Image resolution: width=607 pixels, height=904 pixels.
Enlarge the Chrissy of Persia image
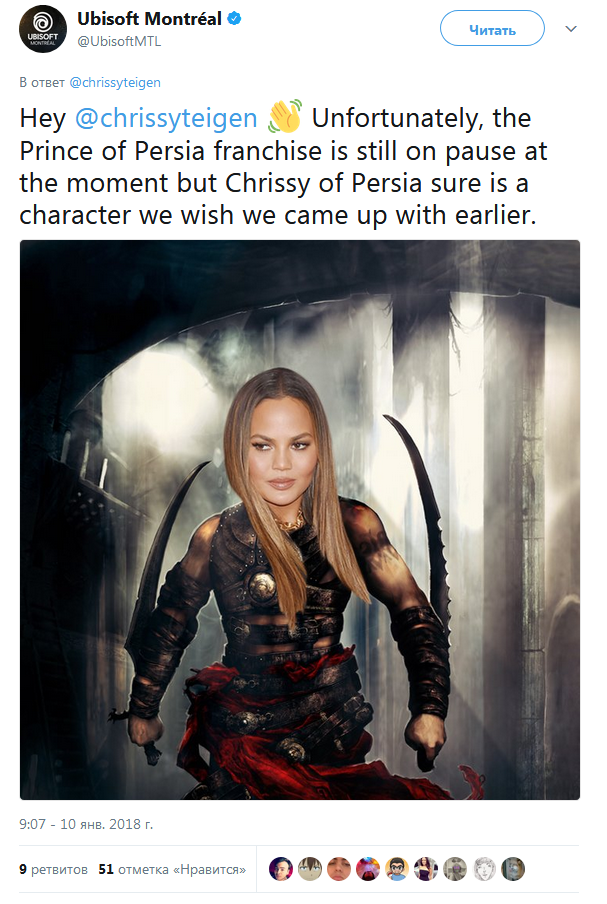point(300,519)
